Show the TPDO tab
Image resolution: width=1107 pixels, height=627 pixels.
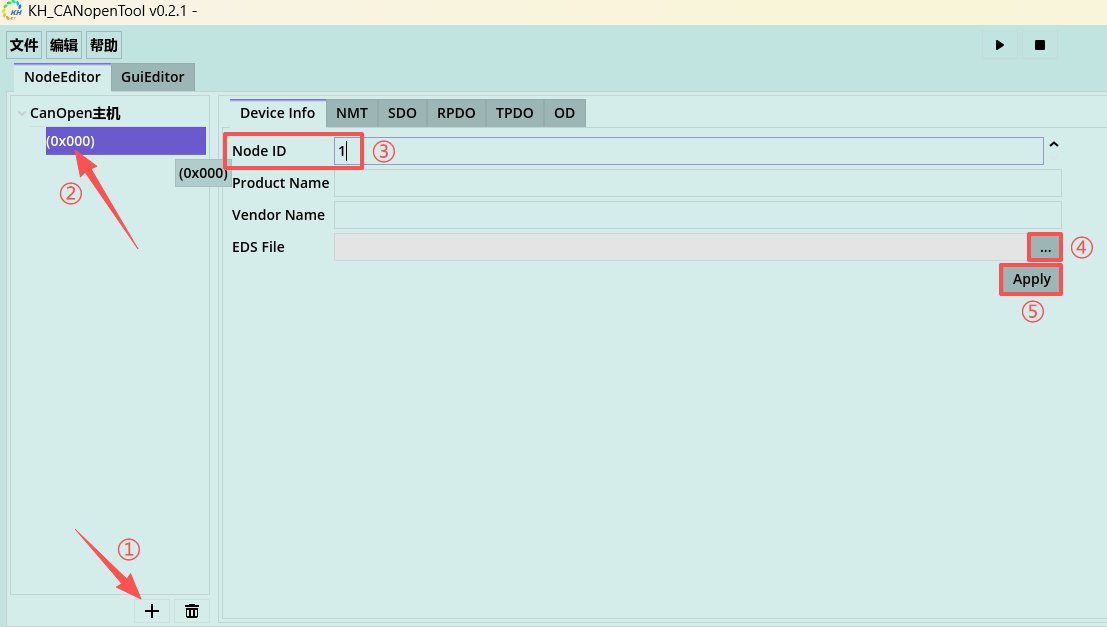(x=515, y=113)
